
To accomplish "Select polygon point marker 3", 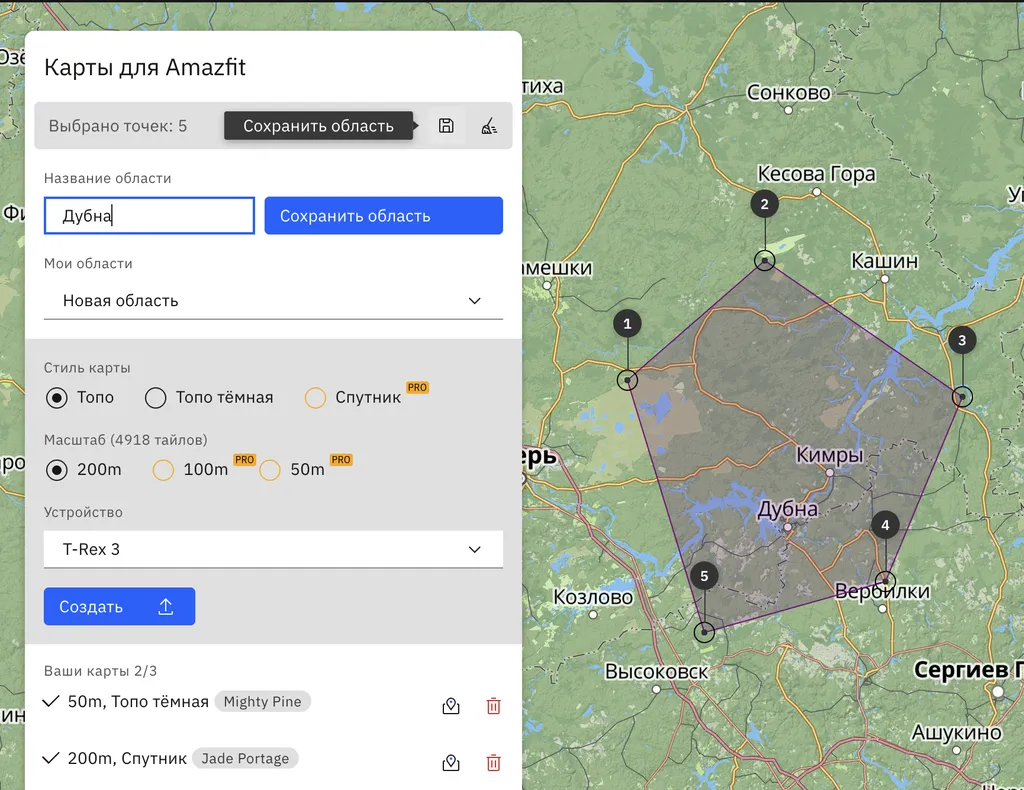I will click(962, 340).
